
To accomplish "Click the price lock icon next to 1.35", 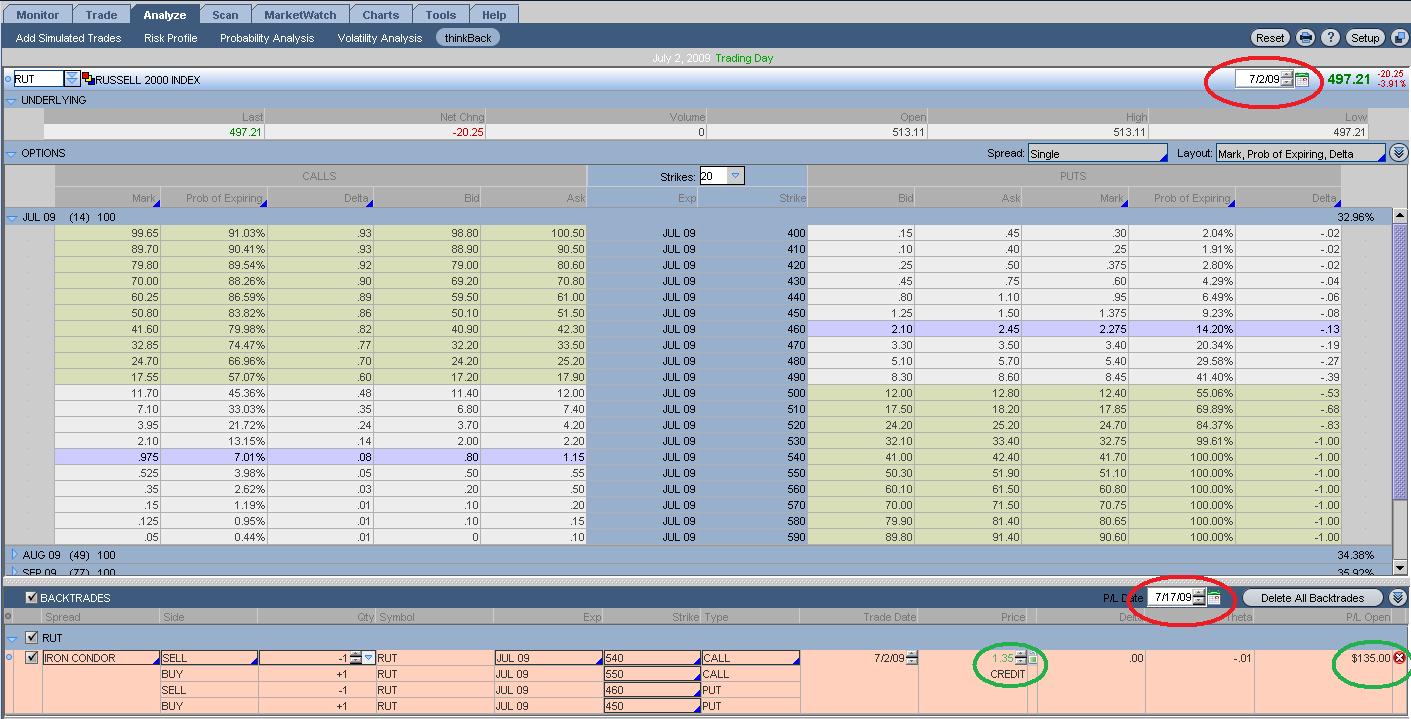I will pos(1034,658).
